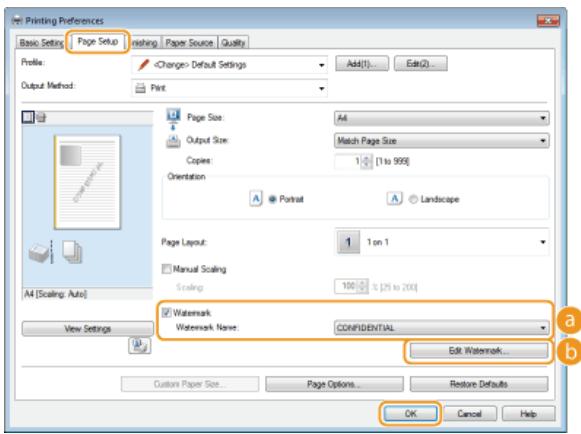Click the Restore Defaults button
The height and width of the screenshot is (434, 581).
coord(479,384)
